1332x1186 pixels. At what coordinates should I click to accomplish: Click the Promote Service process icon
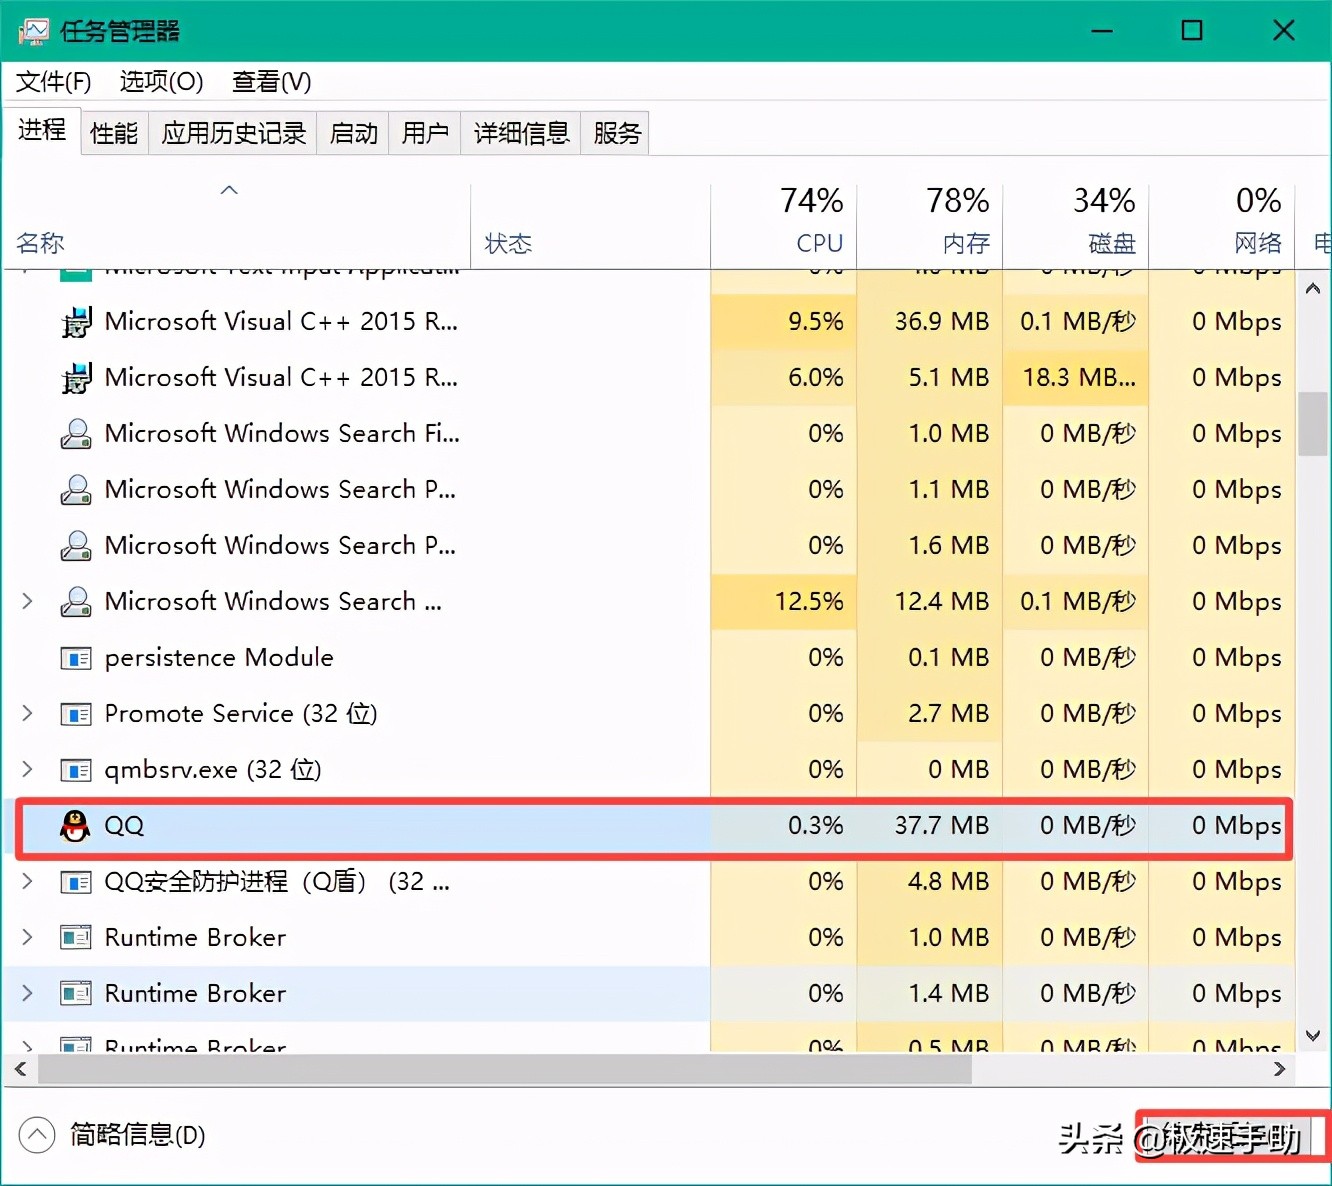tap(75, 714)
